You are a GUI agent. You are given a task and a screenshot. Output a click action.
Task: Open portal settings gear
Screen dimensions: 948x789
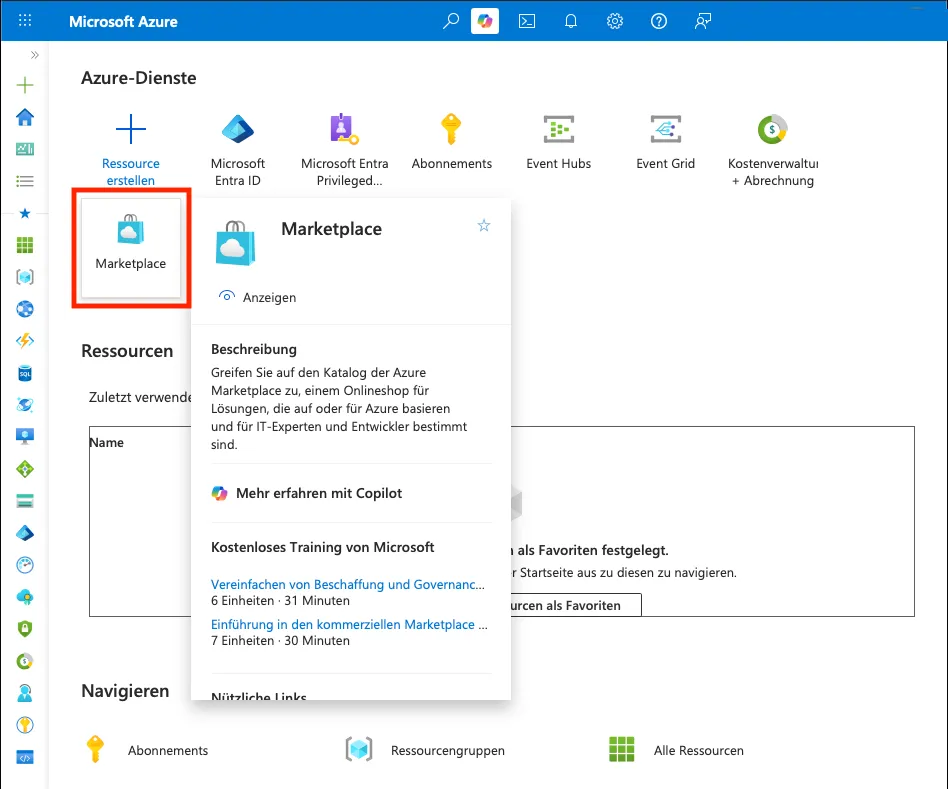(x=615, y=21)
